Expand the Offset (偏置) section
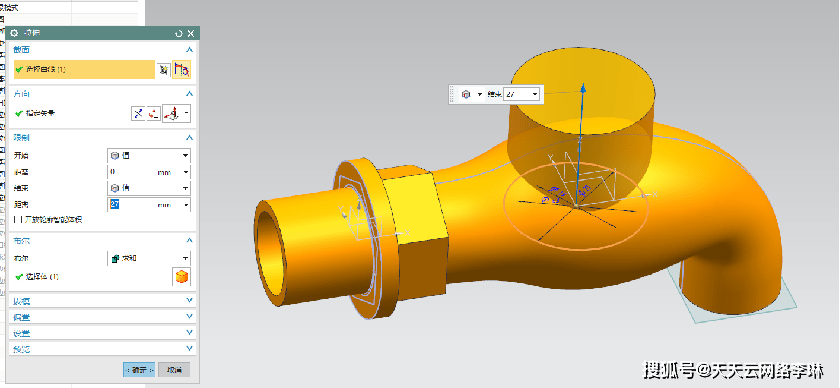 pos(102,317)
